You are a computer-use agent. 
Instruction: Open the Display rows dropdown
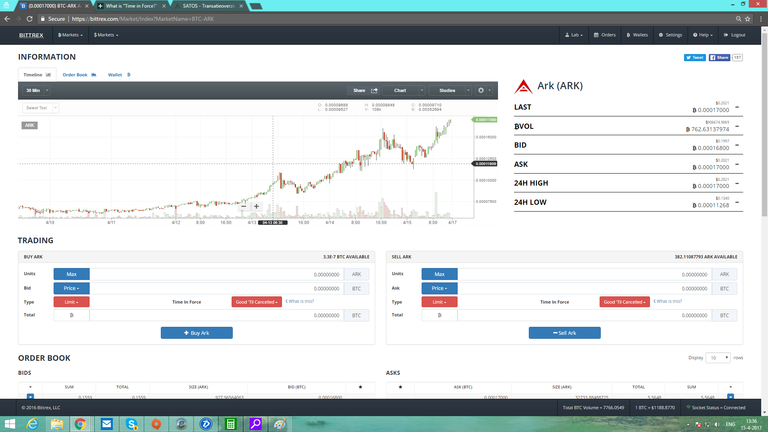click(x=718, y=358)
